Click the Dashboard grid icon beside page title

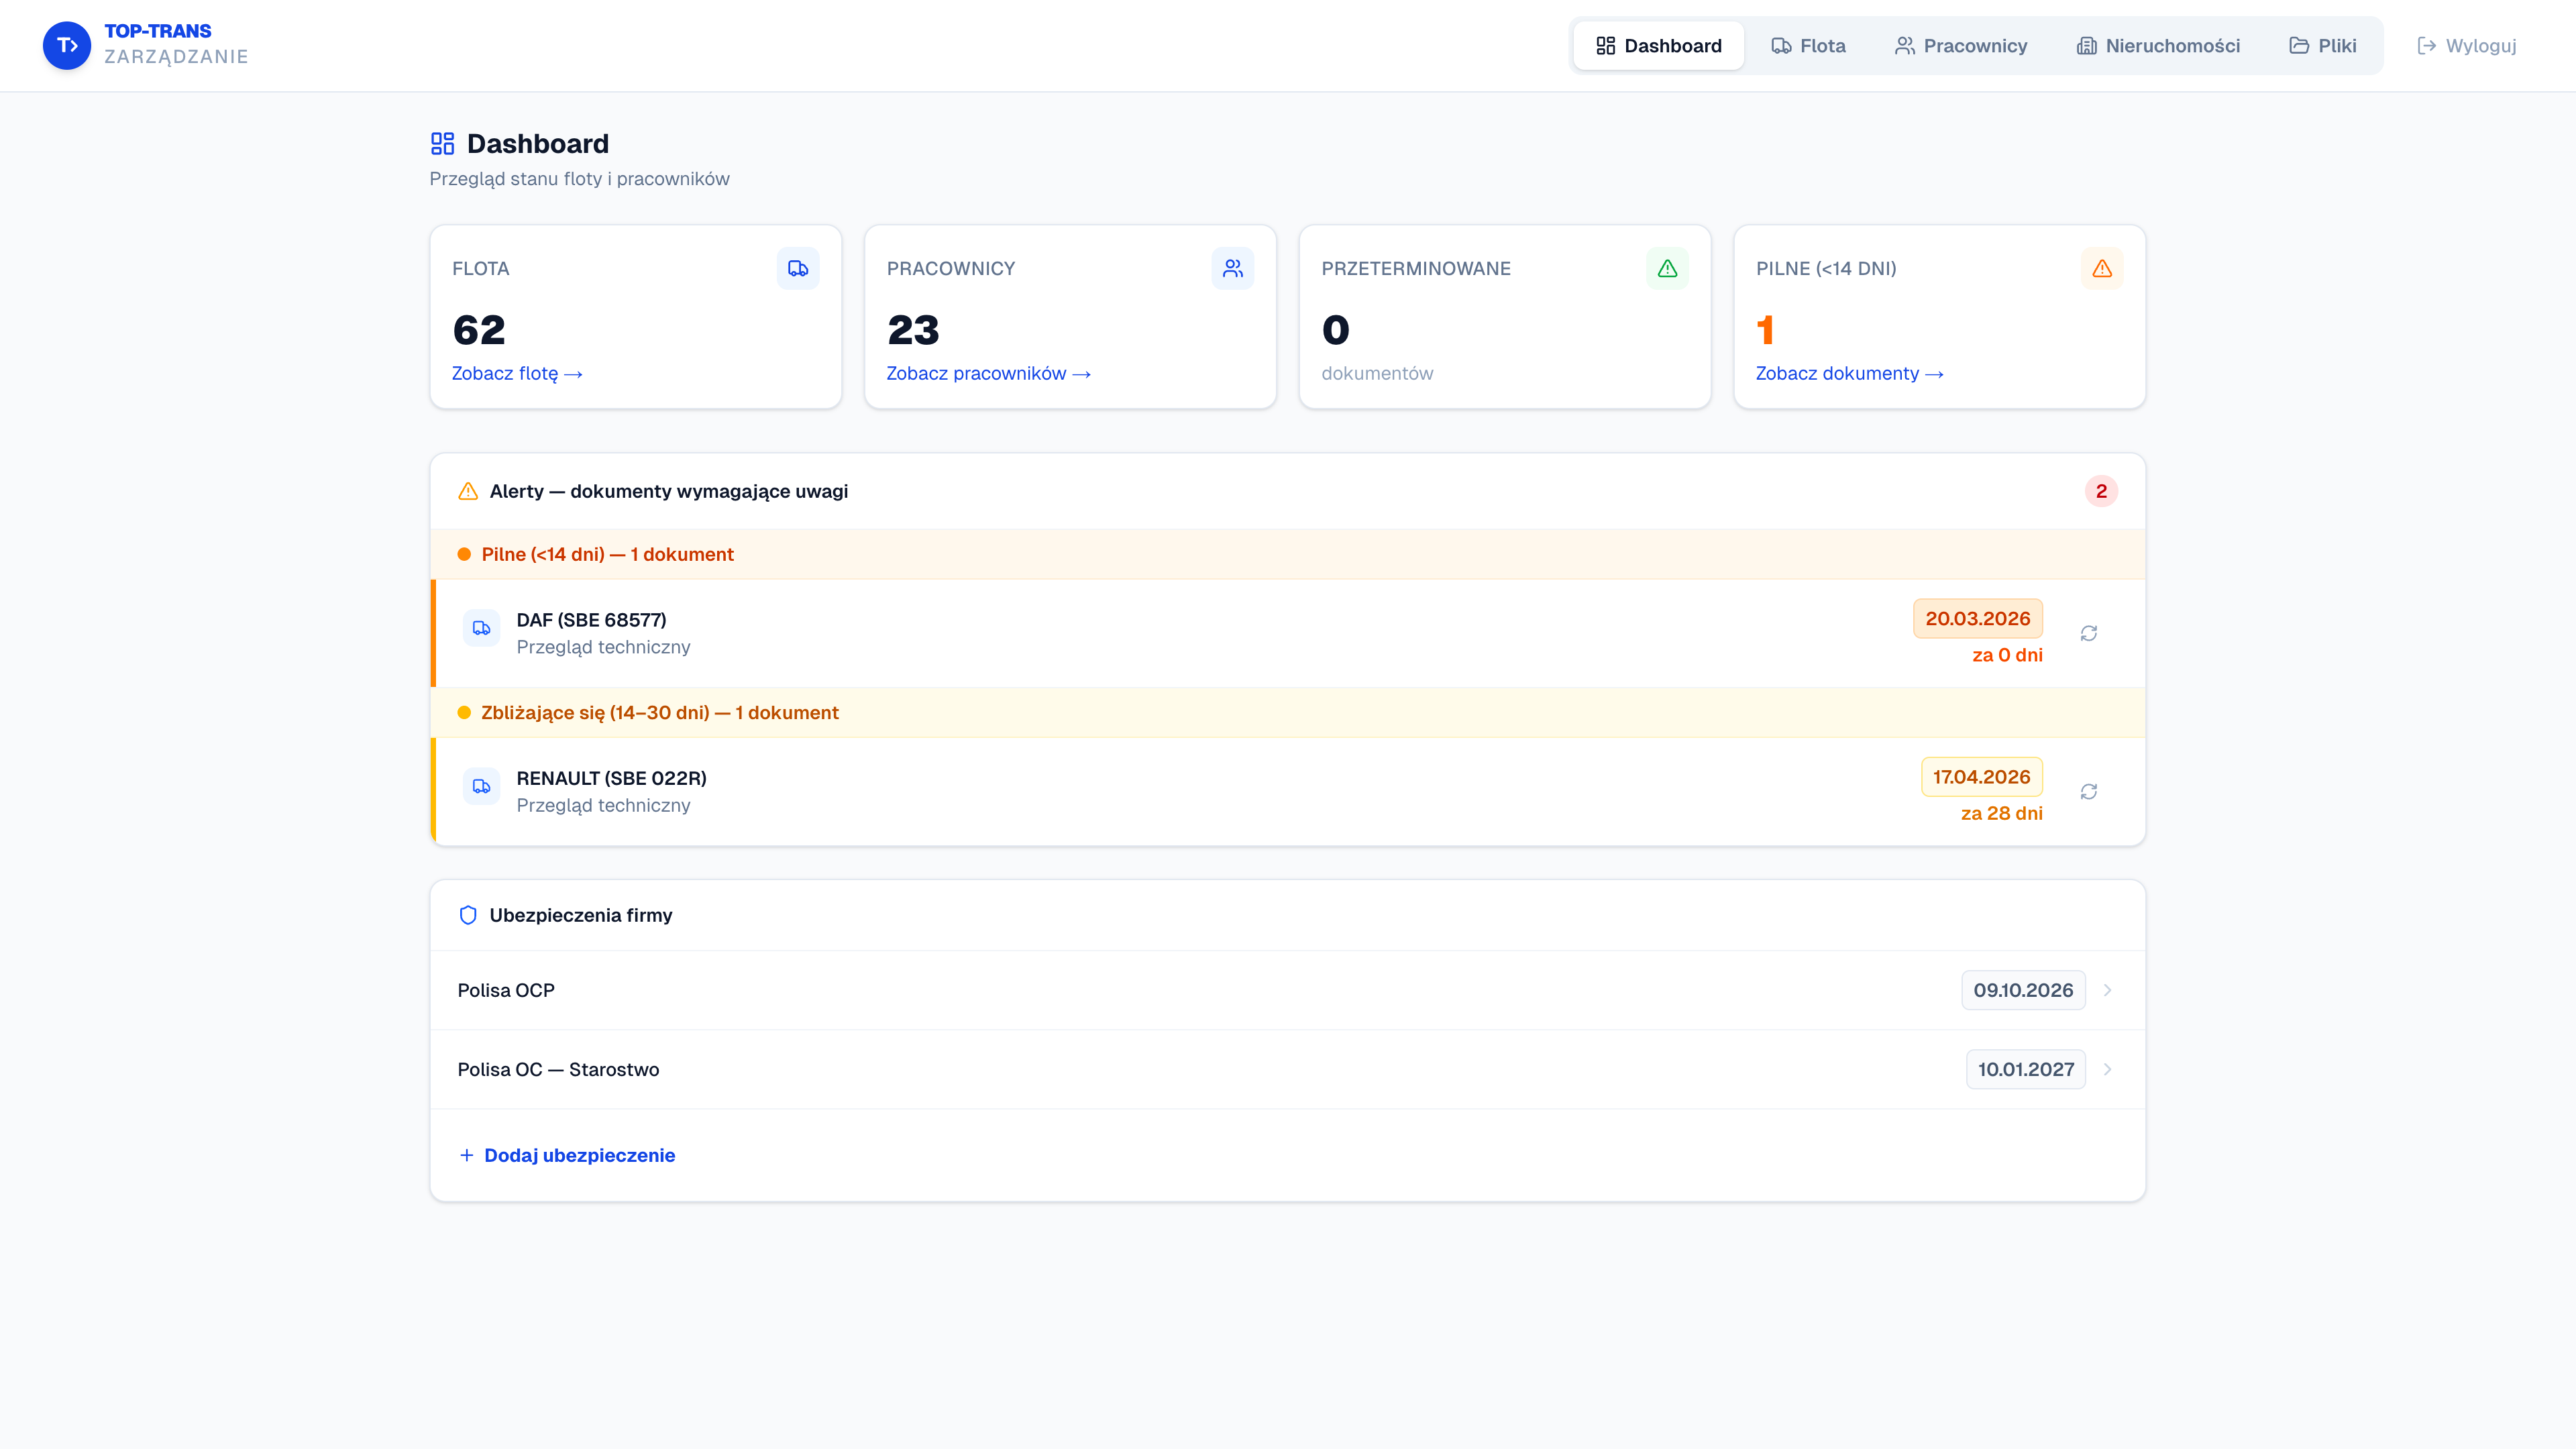click(442, 144)
